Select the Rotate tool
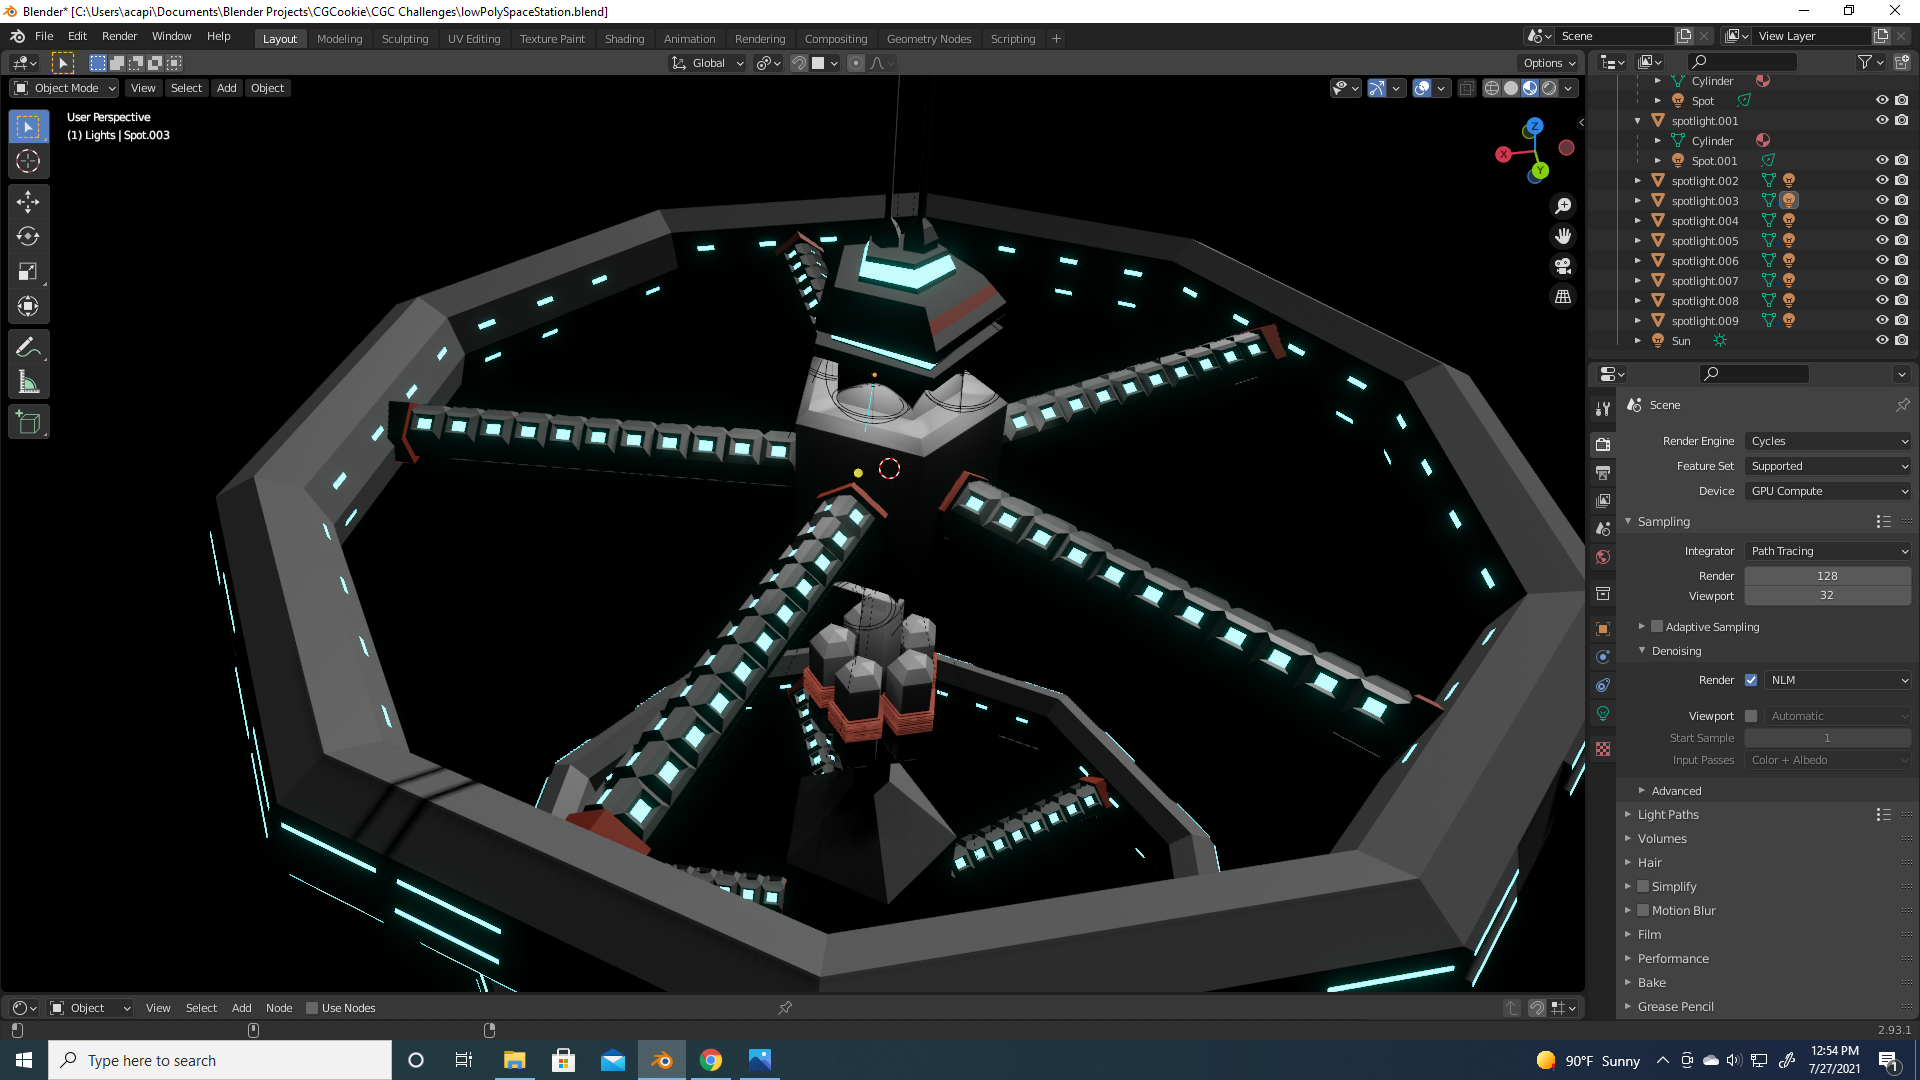The height and width of the screenshot is (1080, 1920). [28, 237]
